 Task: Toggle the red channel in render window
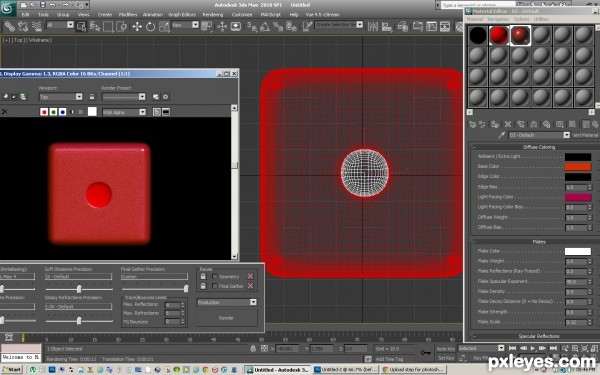[x=44, y=112]
